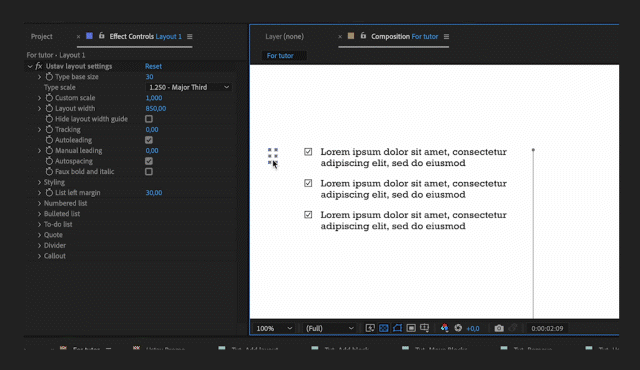640x370 pixels.
Task: Expand the Manual leading property
Action: [x=39, y=151]
